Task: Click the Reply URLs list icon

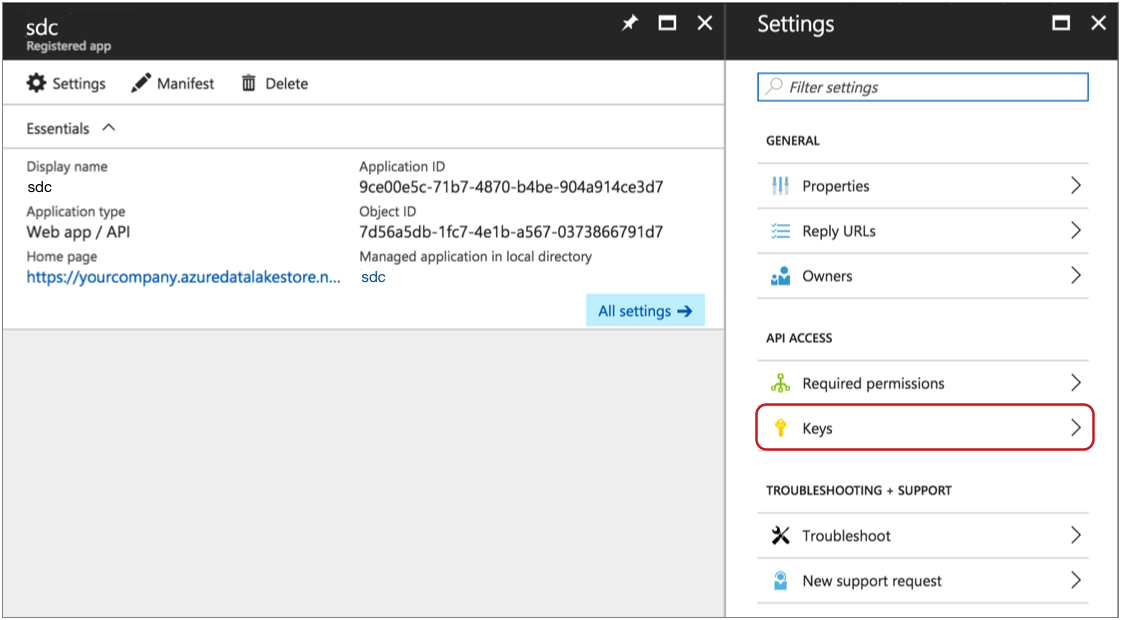Action: coord(780,231)
